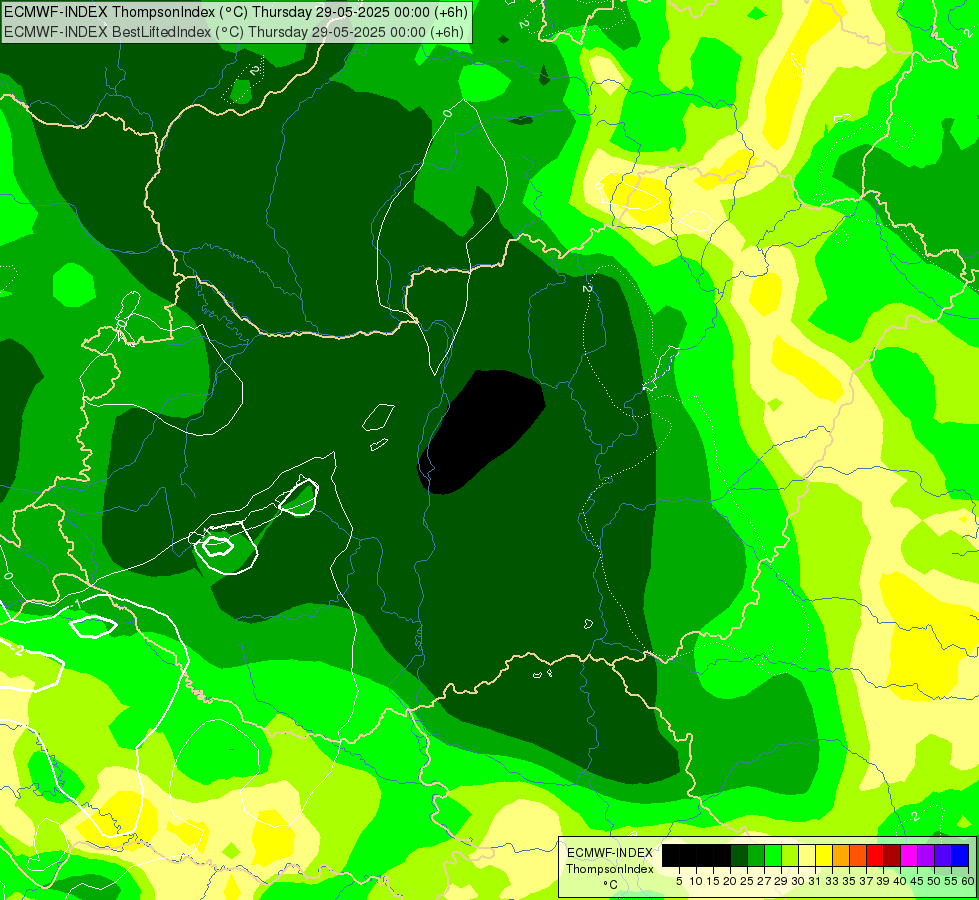Click the BestLiftedIndex header line at top
The width and height of the screenshot is (979, 900).
[x=234, y=32]
